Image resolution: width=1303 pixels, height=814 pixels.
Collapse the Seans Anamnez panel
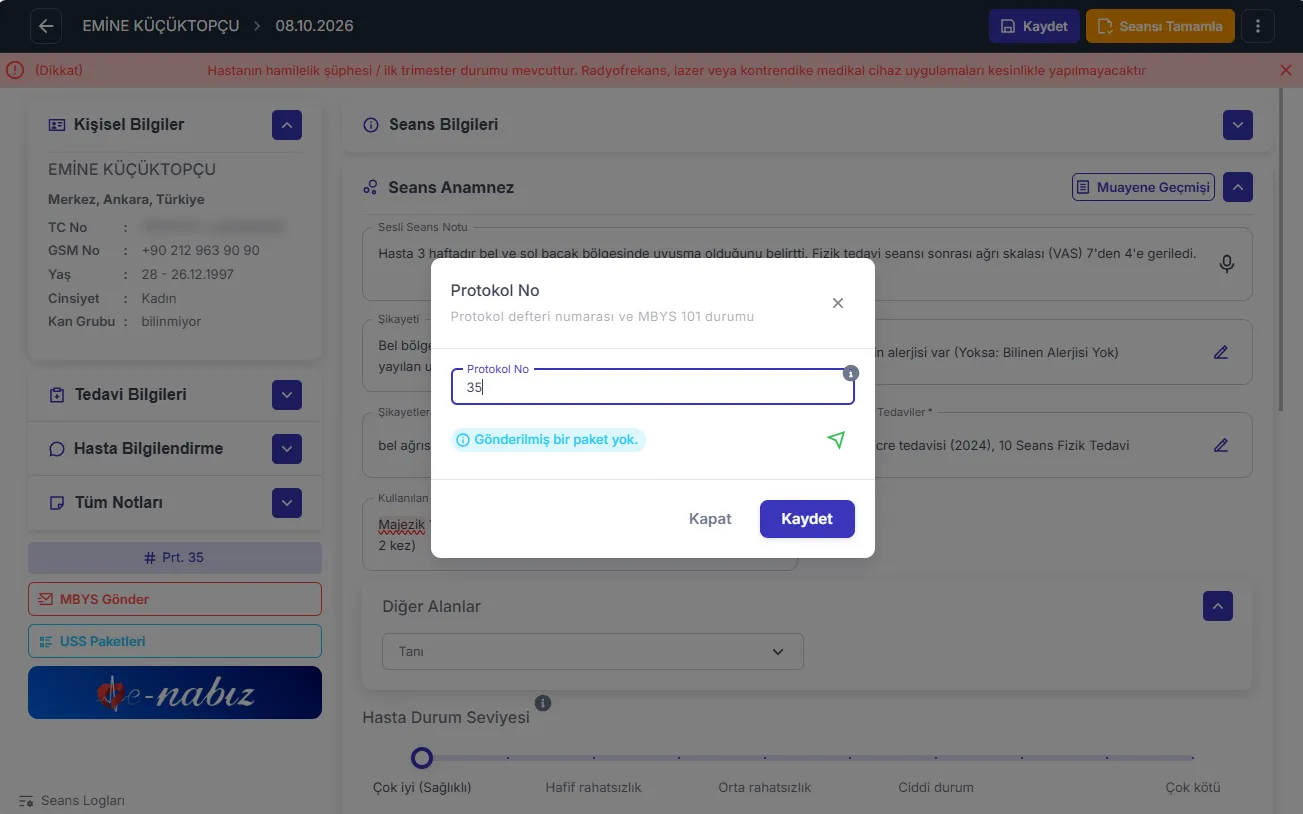tap(1238, 187)
